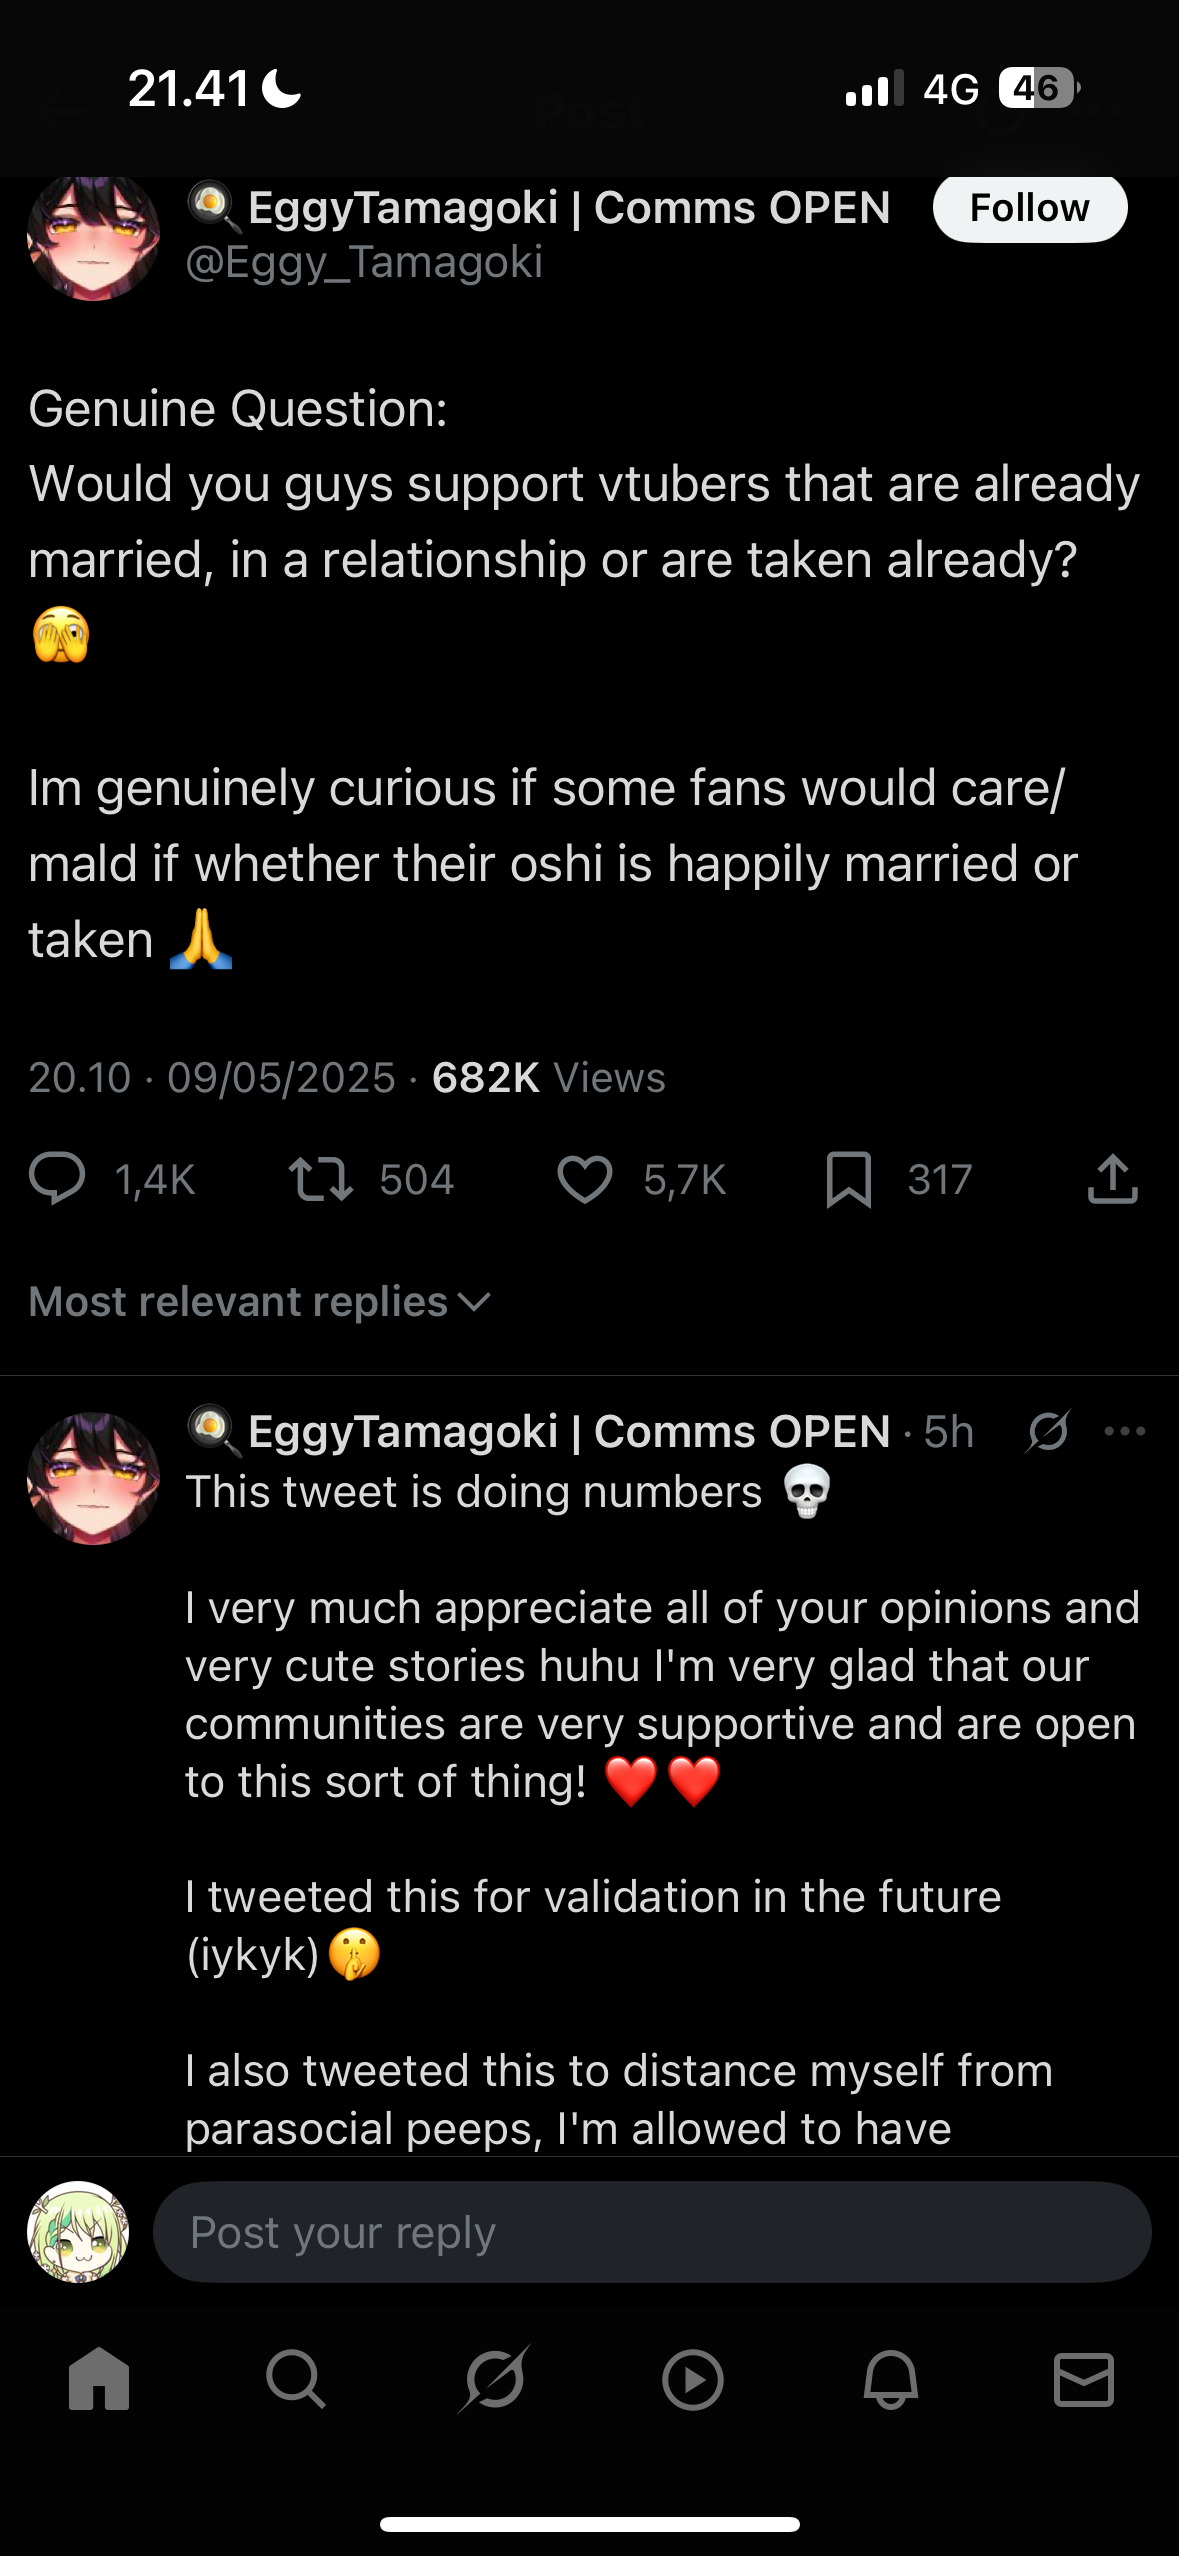This screenshot has height=2556, width=1179.
Task: Open the video play tab icon
Action: (x=692, y=2379)
